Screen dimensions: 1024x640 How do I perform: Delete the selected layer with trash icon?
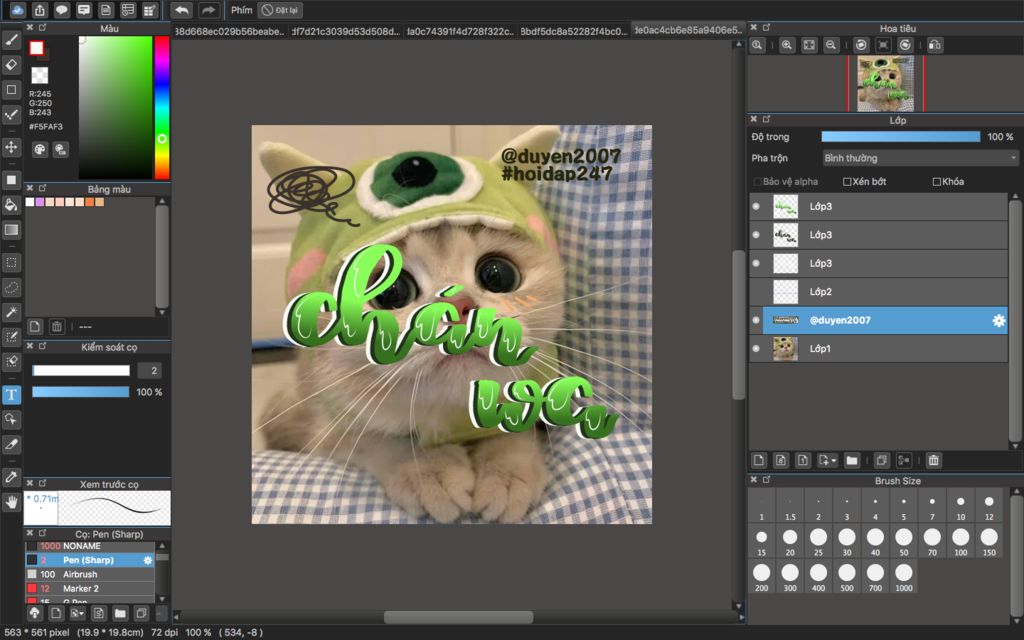[934, 460]
